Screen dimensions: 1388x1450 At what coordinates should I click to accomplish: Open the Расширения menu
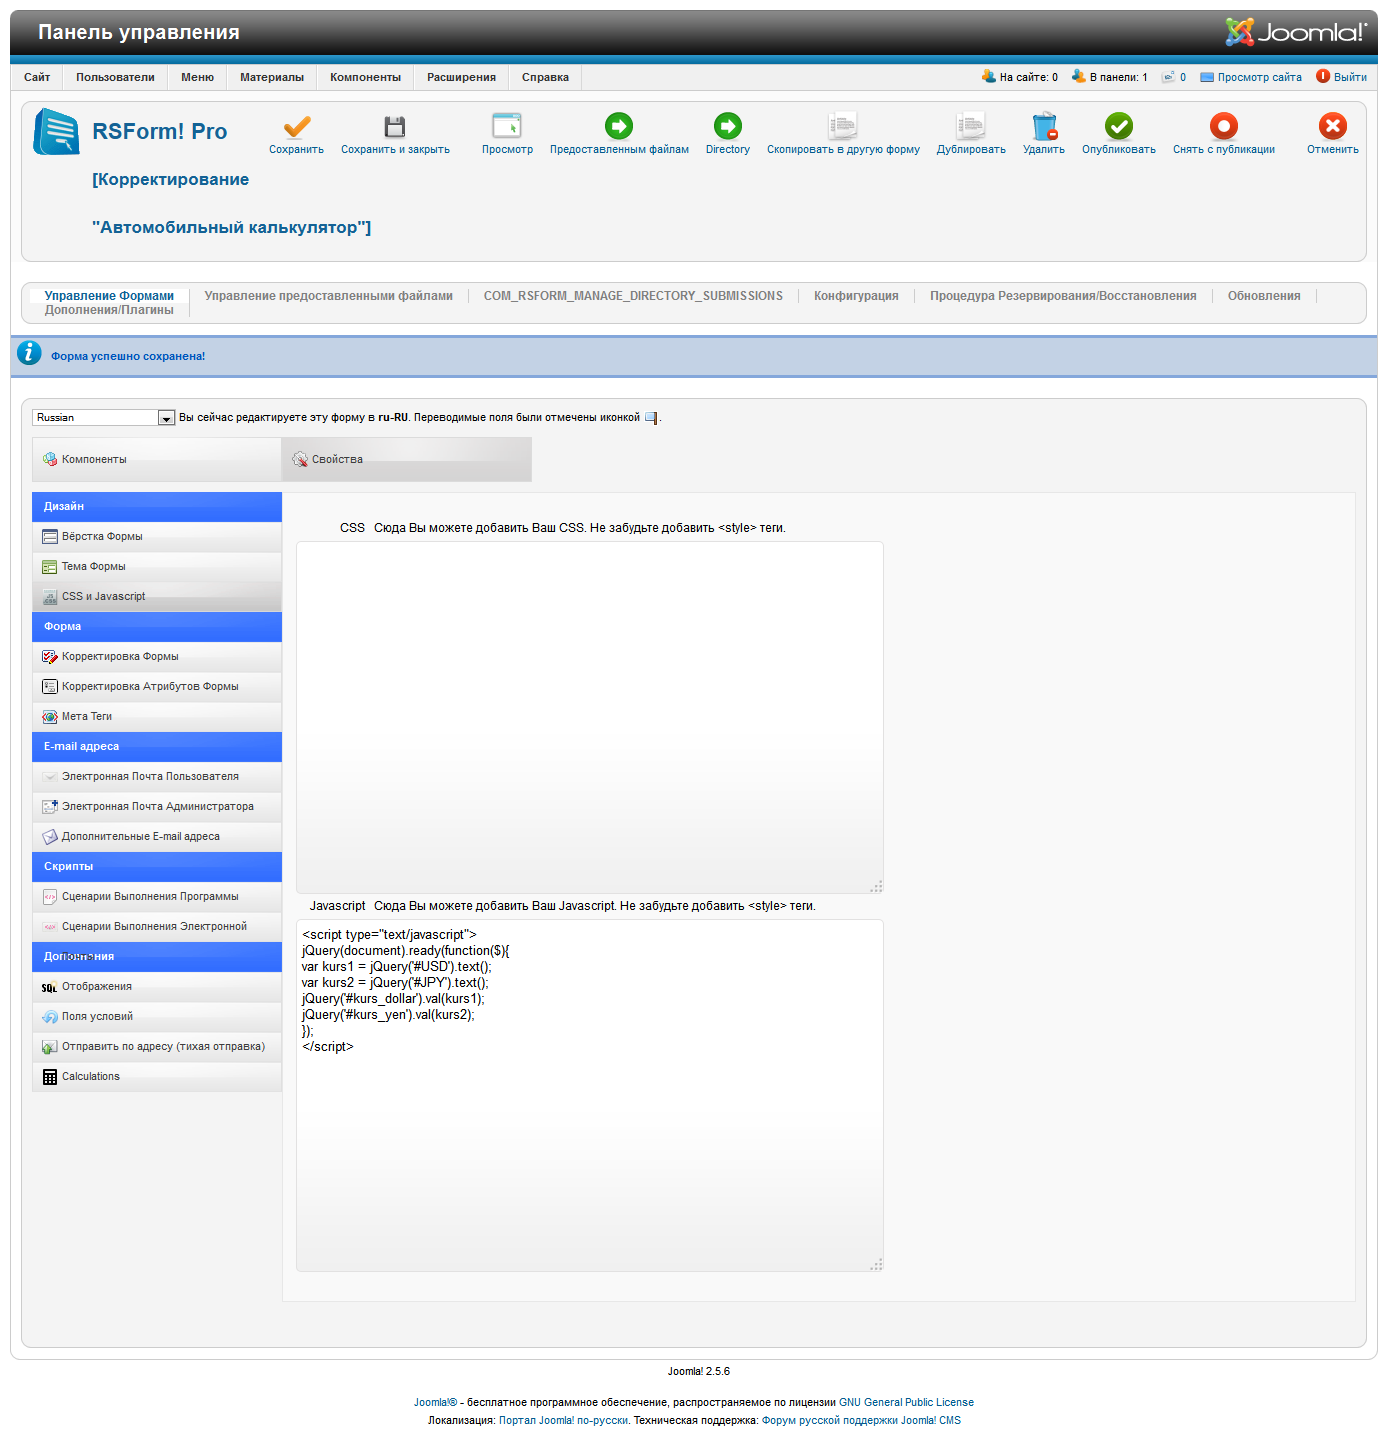[461, 77]
